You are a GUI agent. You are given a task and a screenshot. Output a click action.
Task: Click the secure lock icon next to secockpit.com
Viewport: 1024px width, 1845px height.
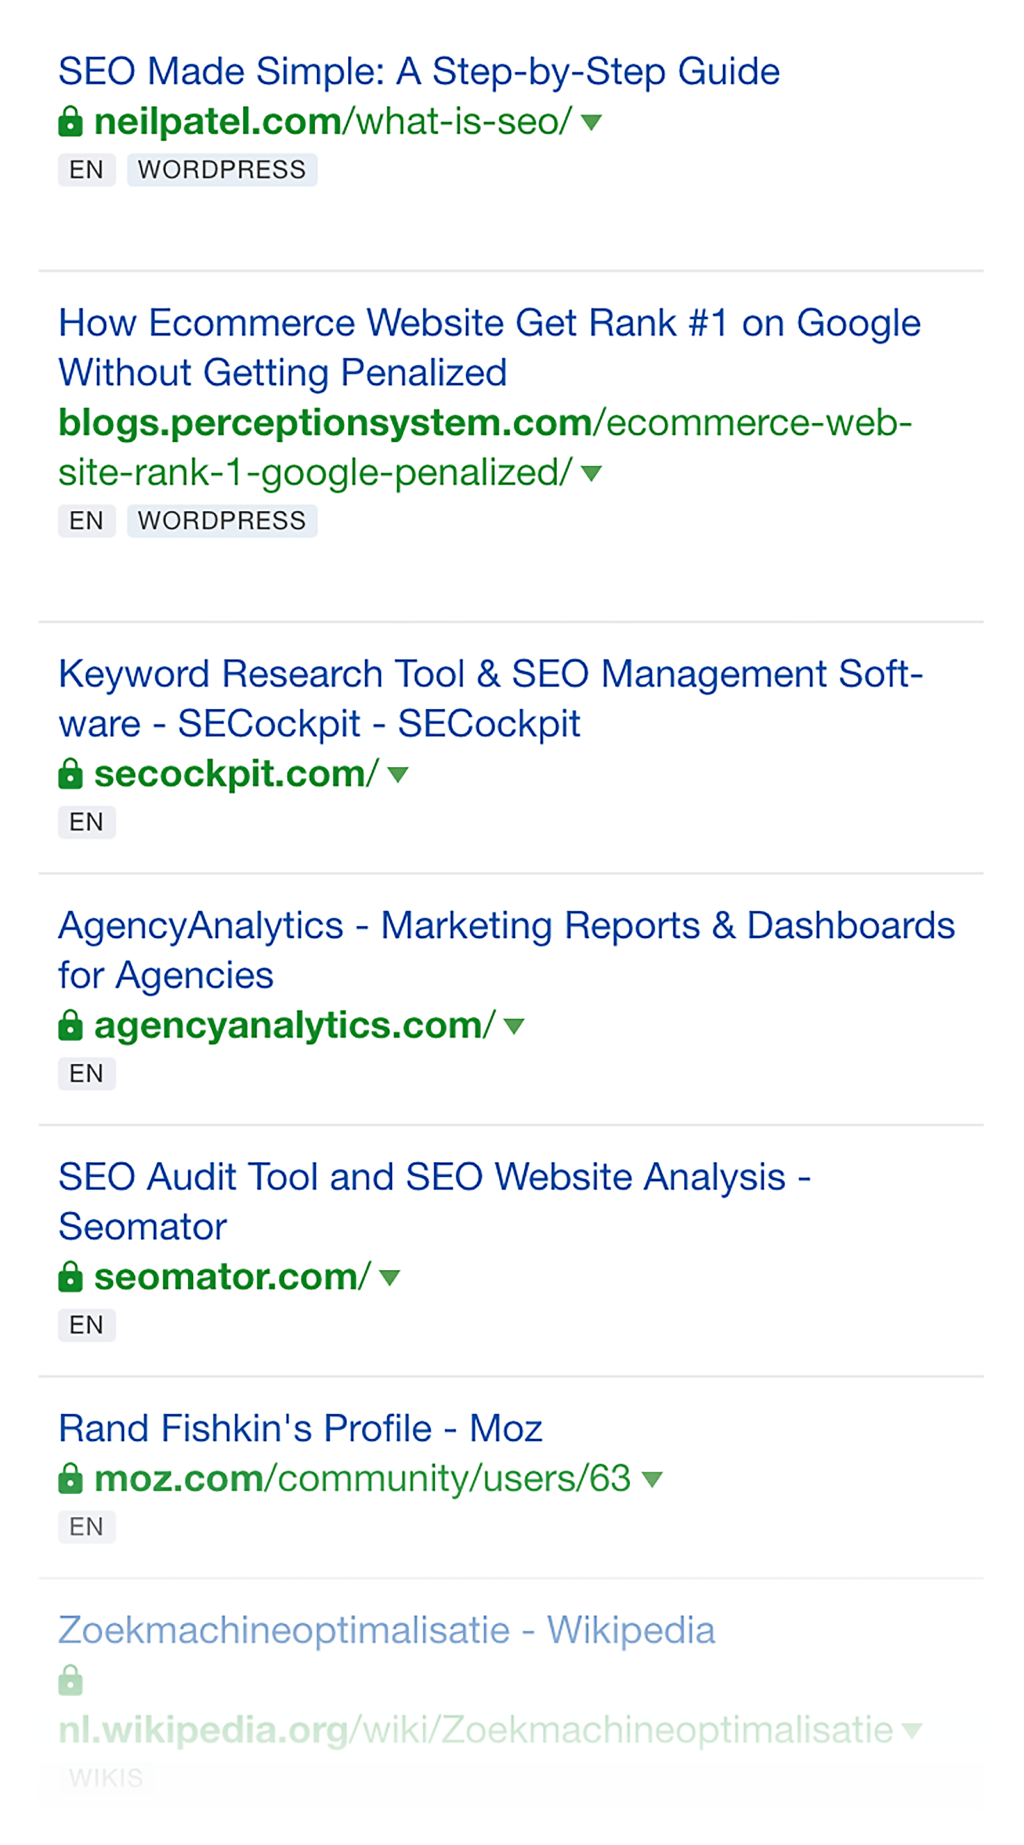70,774
